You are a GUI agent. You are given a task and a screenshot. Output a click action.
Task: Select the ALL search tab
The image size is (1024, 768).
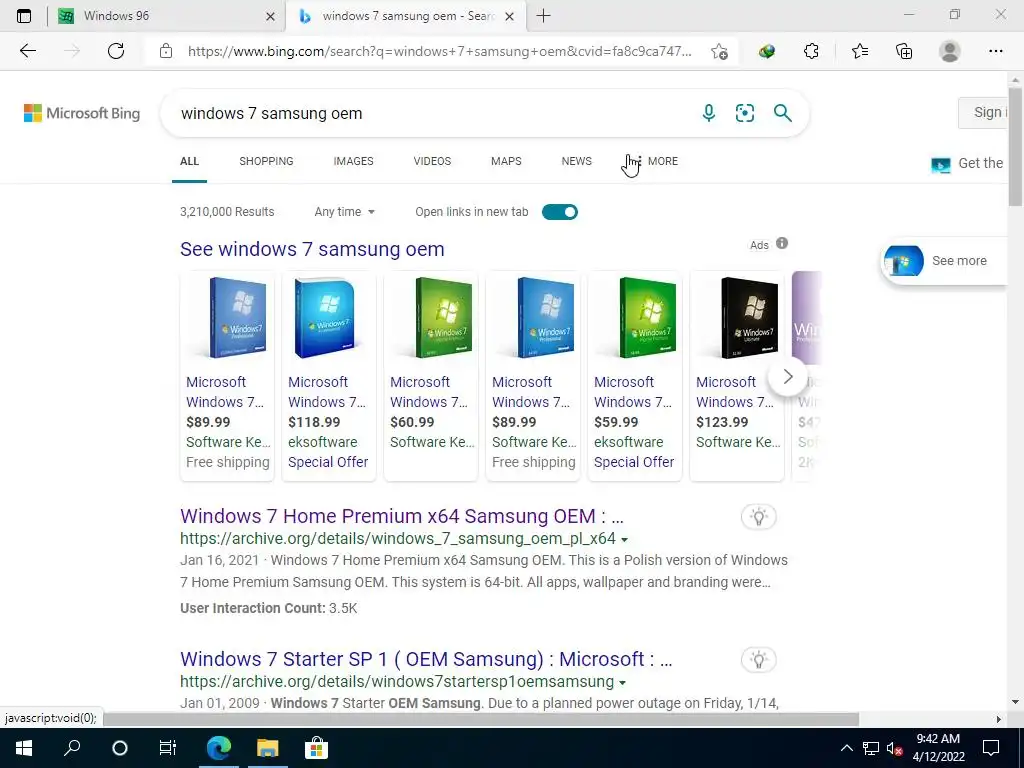[x=189, y=161]
